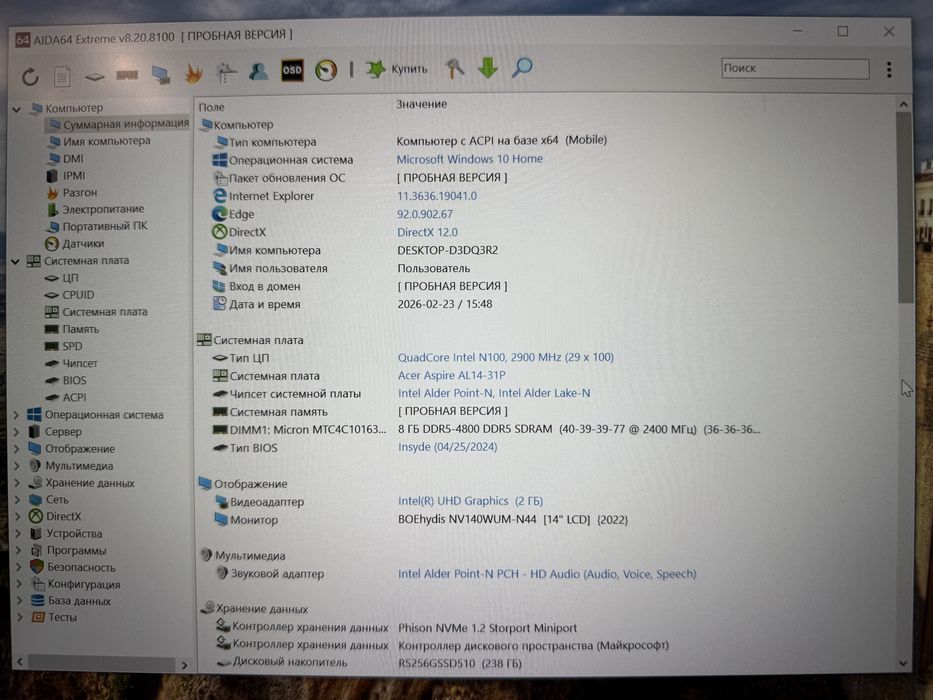Expand the Отображение tree node

click(x=17, y=449)
